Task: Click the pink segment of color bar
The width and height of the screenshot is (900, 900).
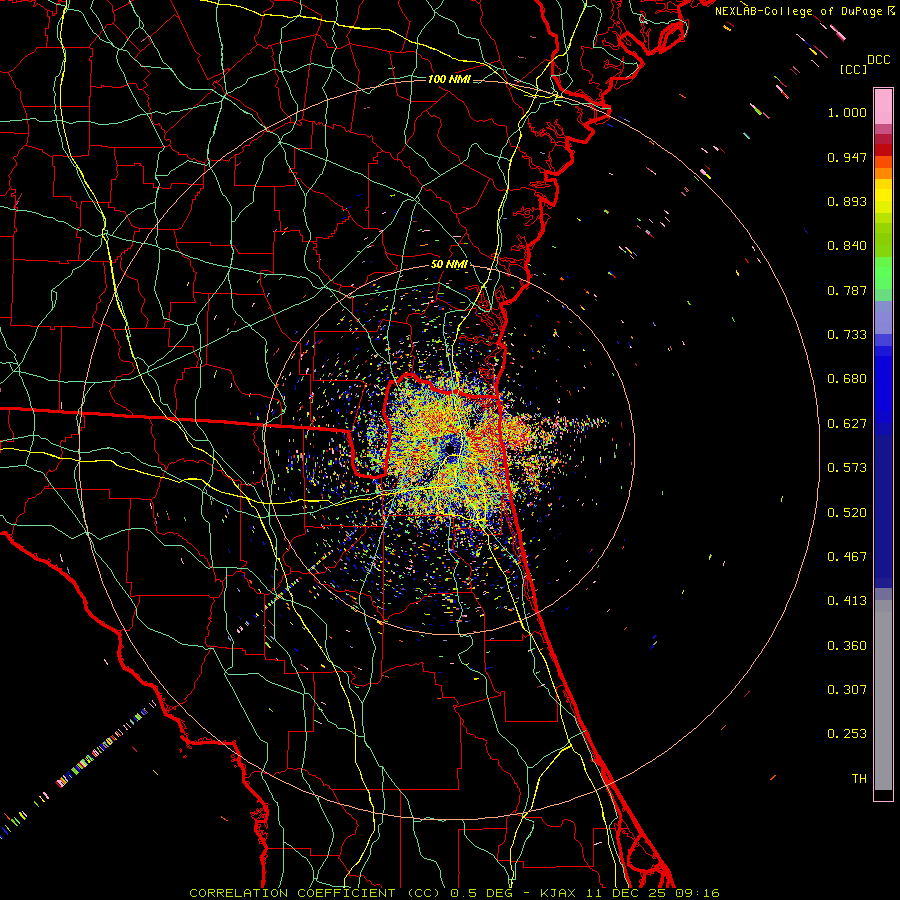Action: point(883,107)
